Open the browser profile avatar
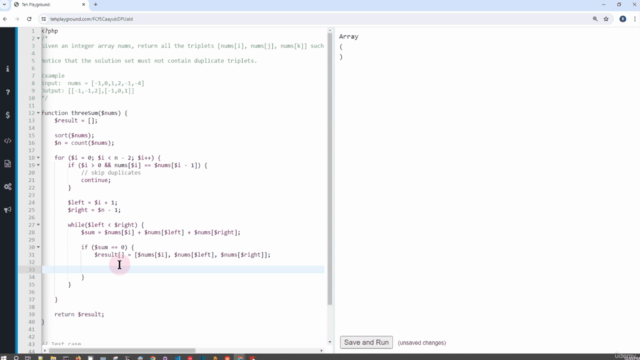 coord(622,19)
